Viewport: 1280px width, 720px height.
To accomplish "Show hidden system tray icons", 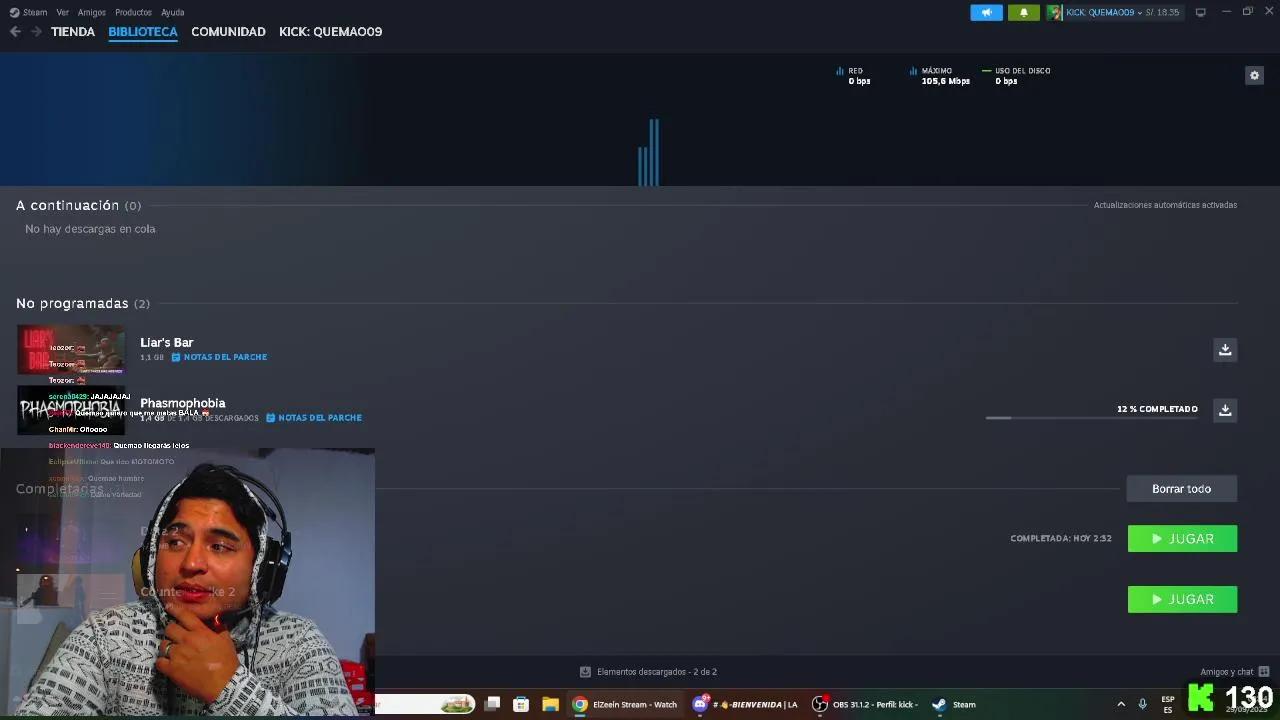I will pyautogui.click(x=1121, y=704).
